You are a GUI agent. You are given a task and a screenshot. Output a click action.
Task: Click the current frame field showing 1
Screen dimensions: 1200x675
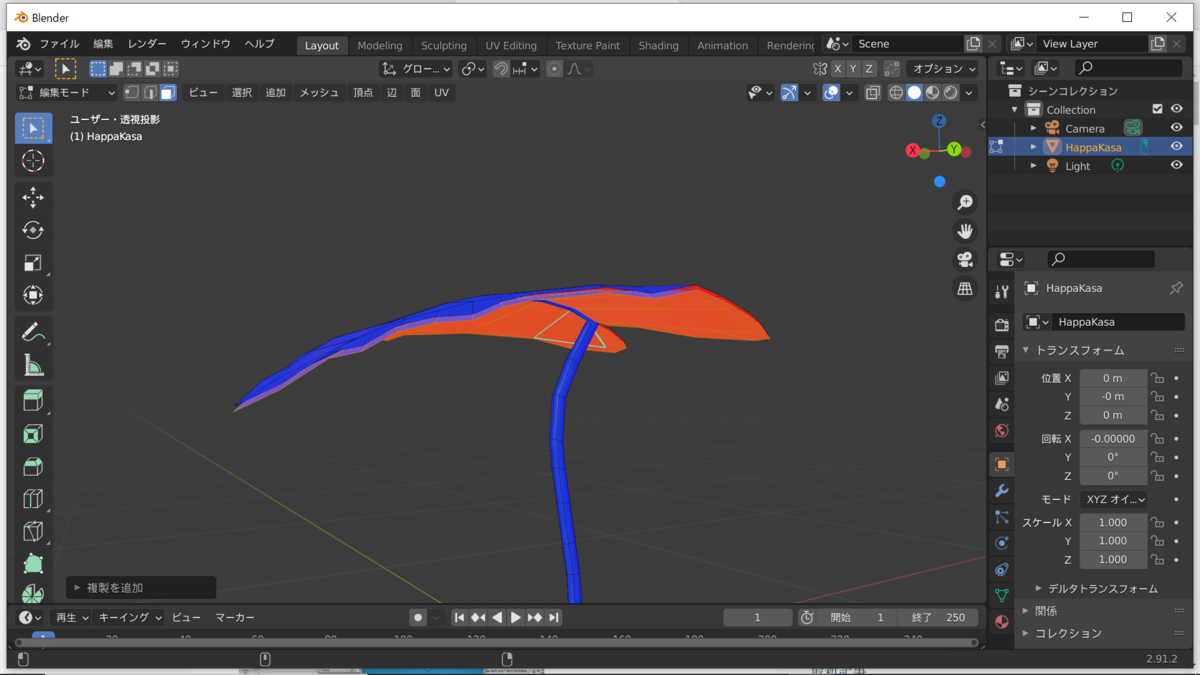click(x=757, y=618)
